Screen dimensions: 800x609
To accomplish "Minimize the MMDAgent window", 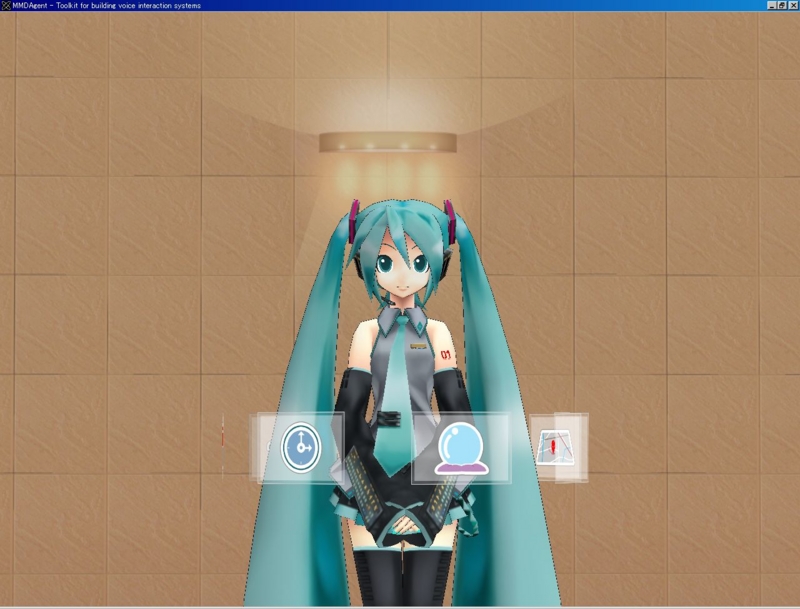I will (772, 5).
